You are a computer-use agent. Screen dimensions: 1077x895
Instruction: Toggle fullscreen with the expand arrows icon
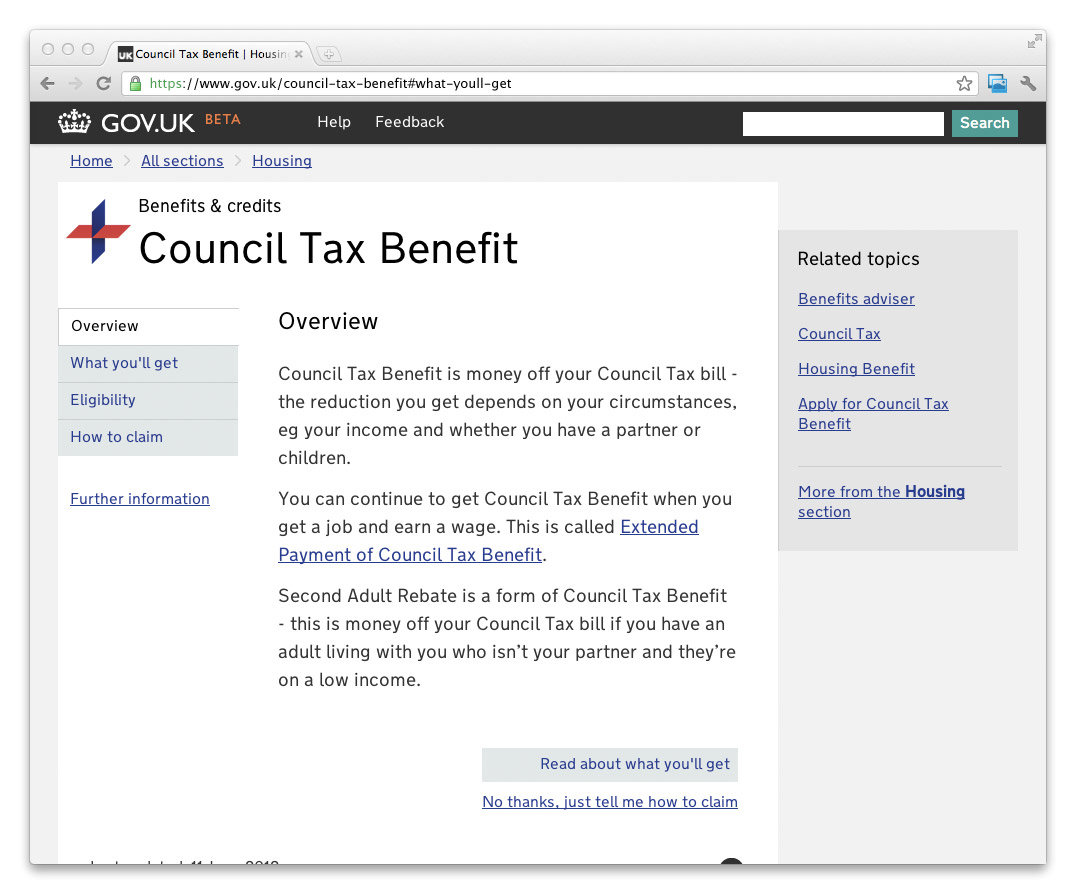1034,41
